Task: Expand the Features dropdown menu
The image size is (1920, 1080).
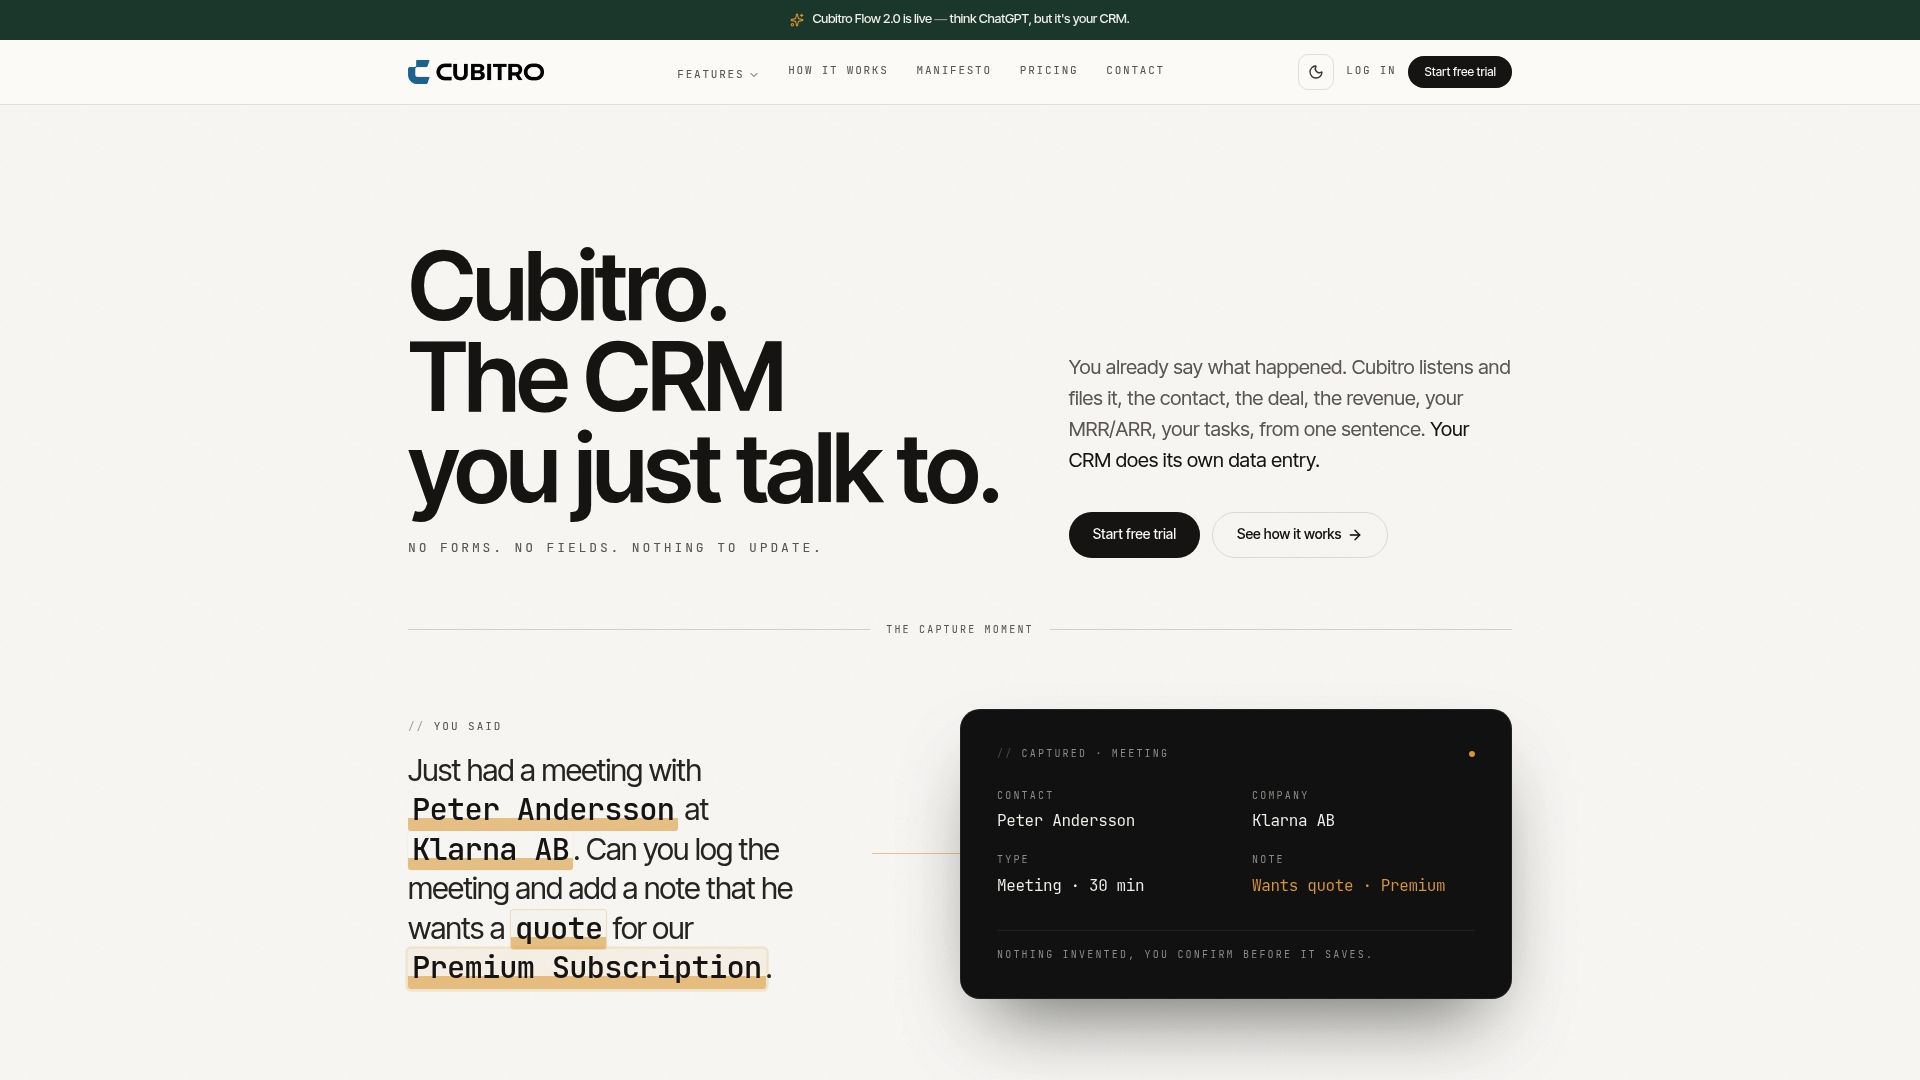Action: click(718, 74)
